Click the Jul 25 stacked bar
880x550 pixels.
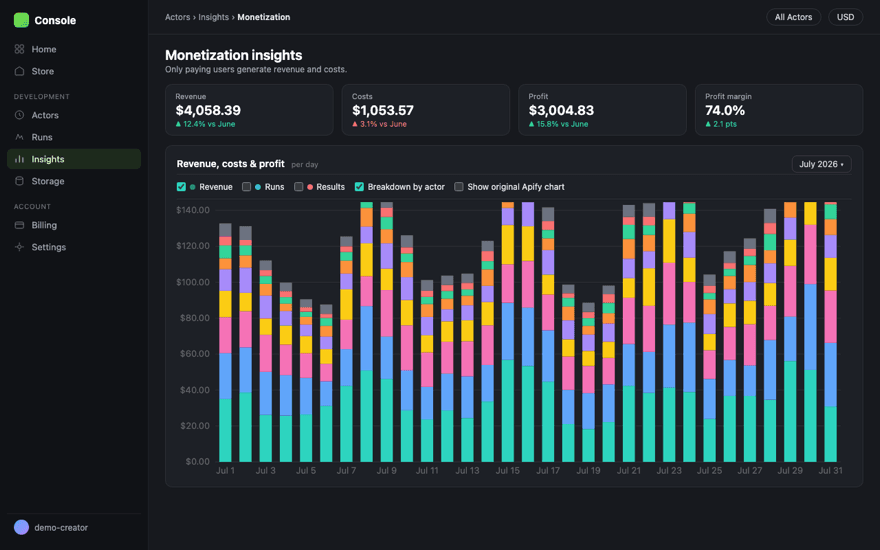(709, 368)
